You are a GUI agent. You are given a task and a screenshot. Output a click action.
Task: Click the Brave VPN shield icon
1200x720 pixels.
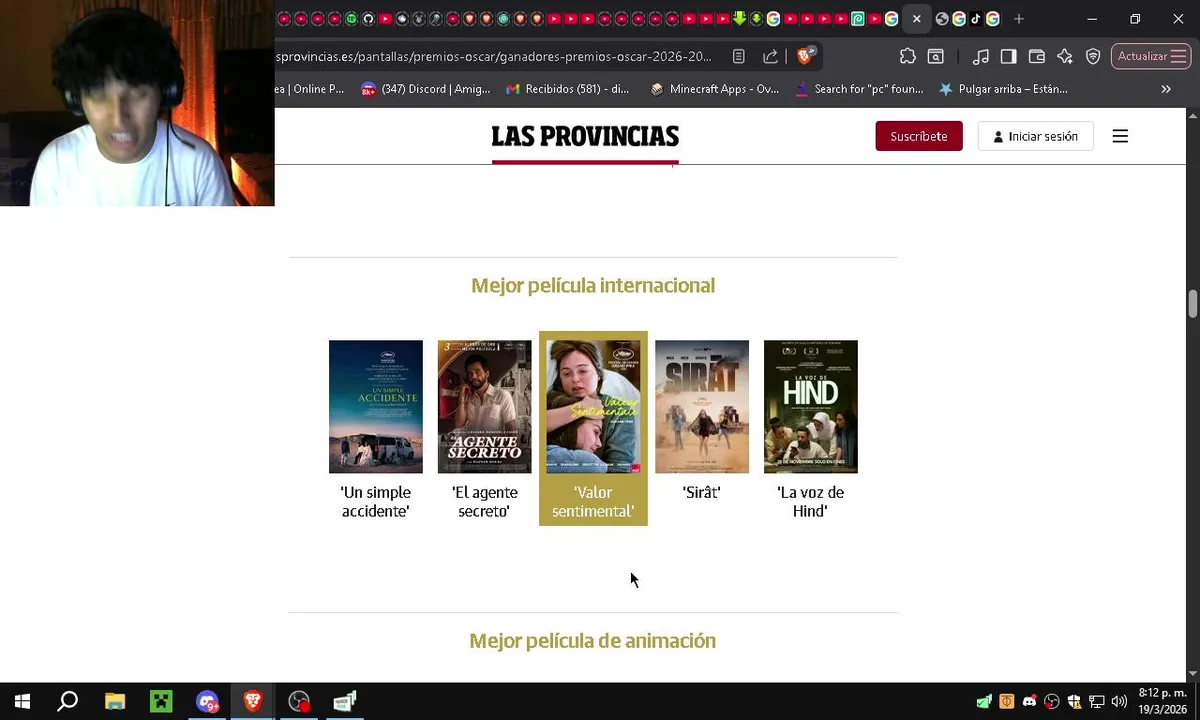coord(1093,57)
